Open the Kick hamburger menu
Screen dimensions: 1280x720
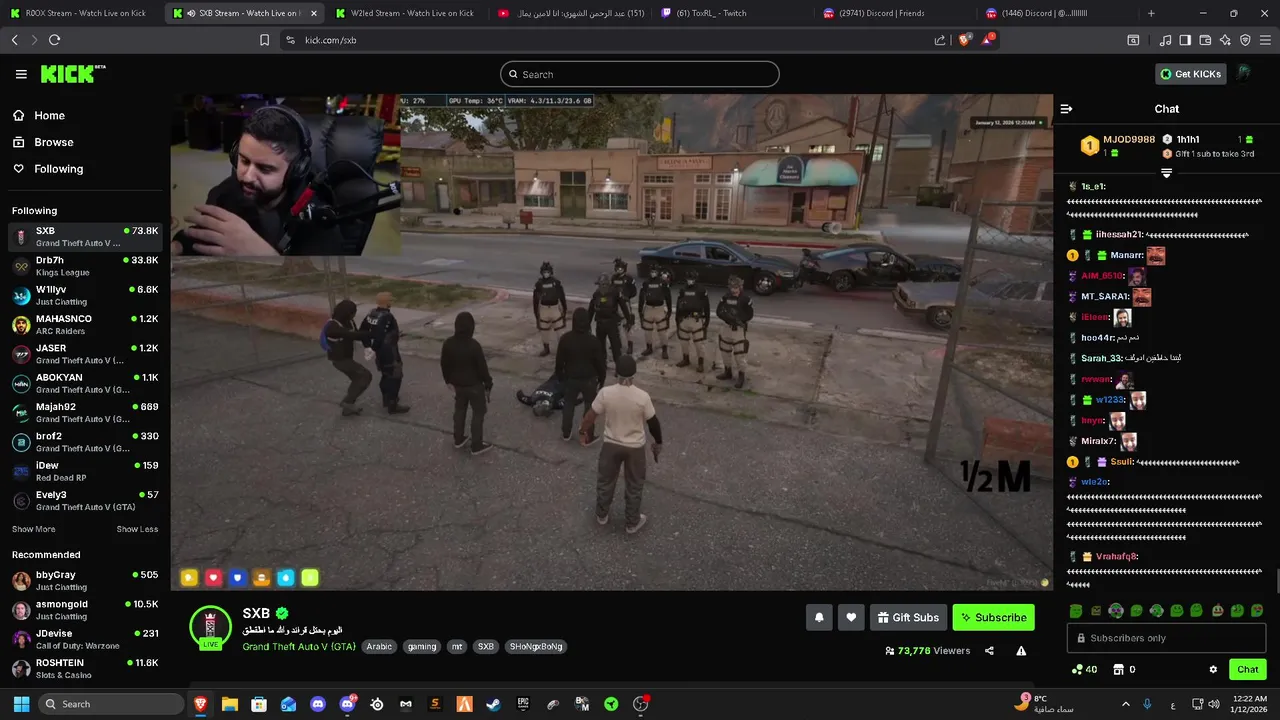21,74
